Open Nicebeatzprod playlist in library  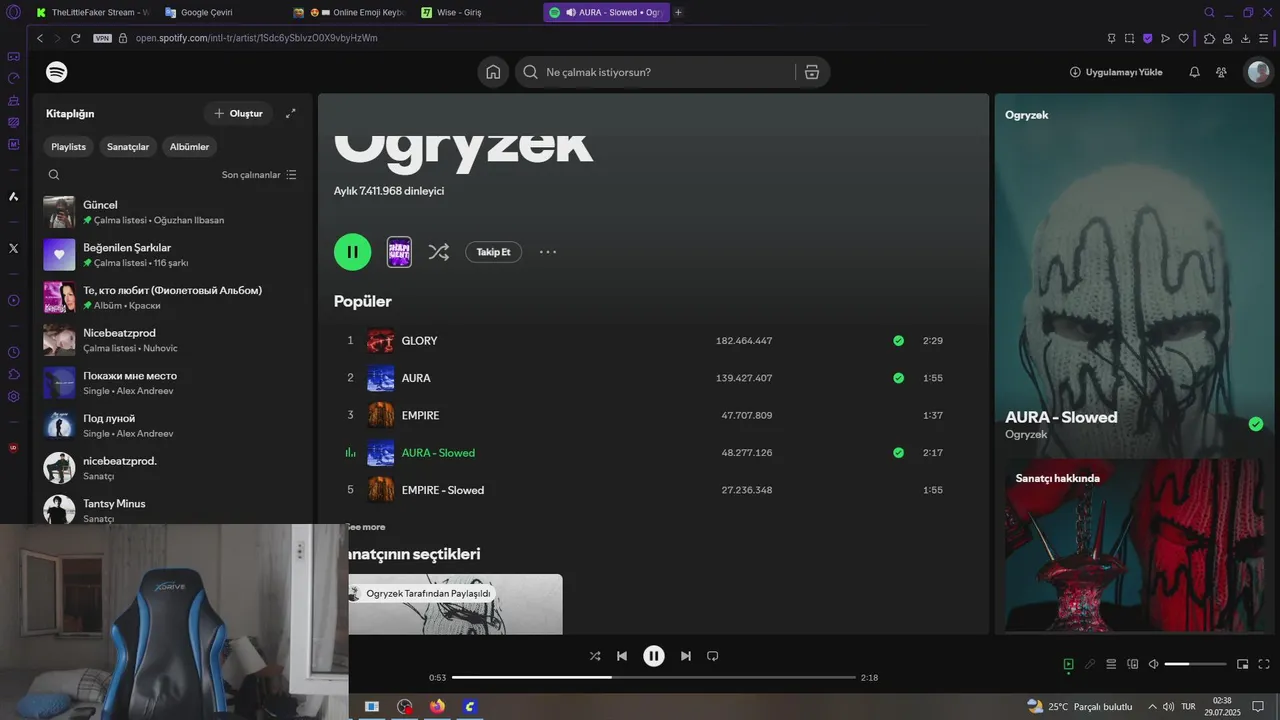(x=171, y=340)
